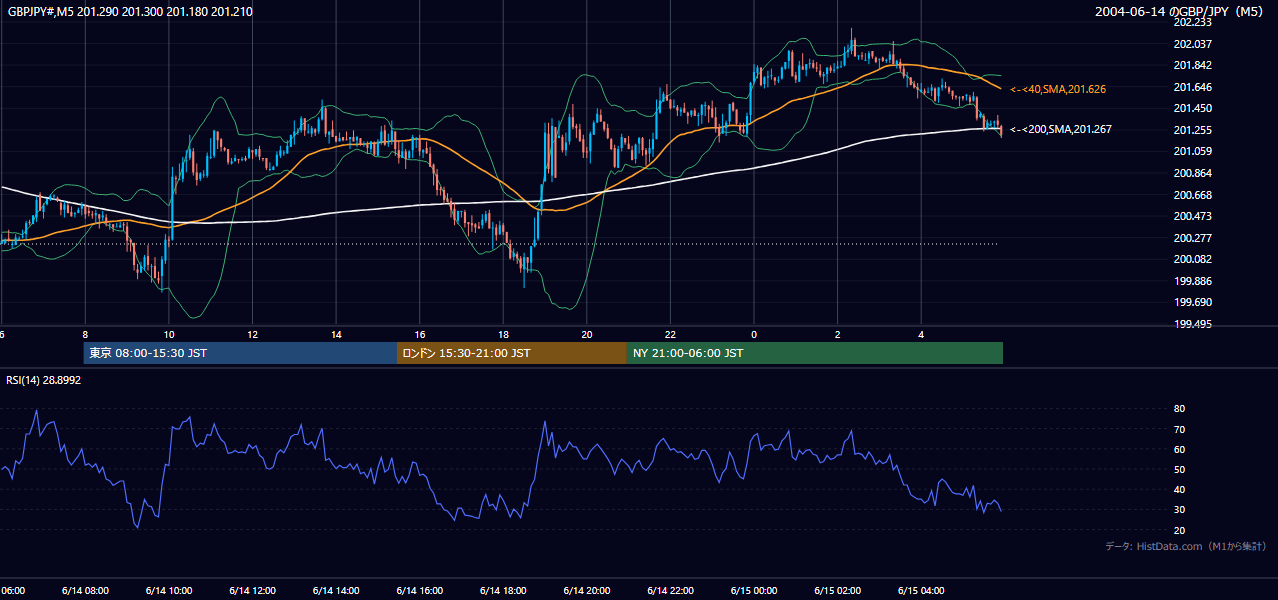
Task: Open the HistData.com data source credit
Action: [x=1186, y=546]
